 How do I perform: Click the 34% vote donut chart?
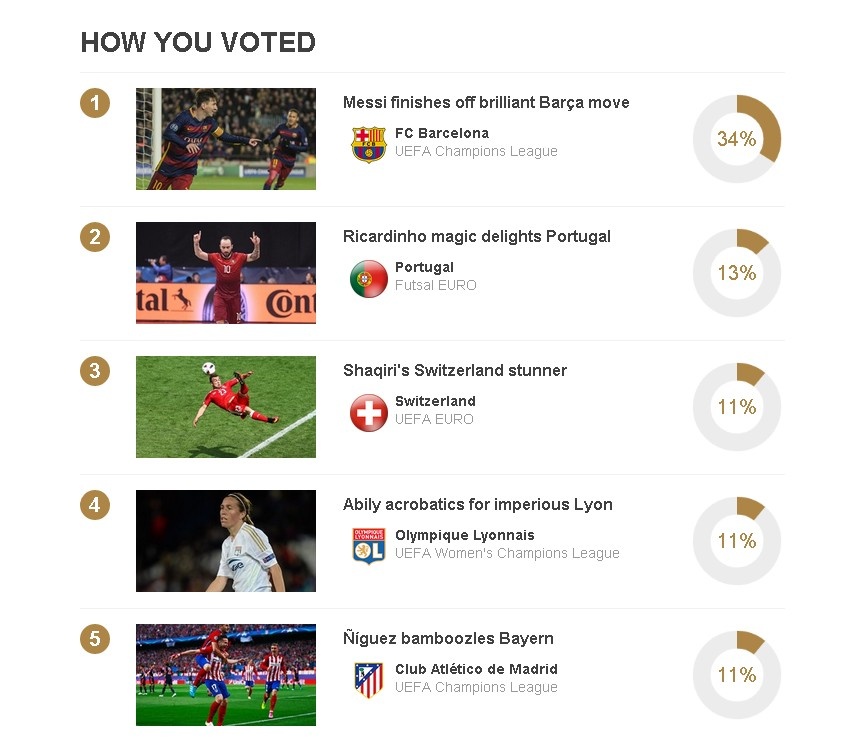click(x=737, y=139)
